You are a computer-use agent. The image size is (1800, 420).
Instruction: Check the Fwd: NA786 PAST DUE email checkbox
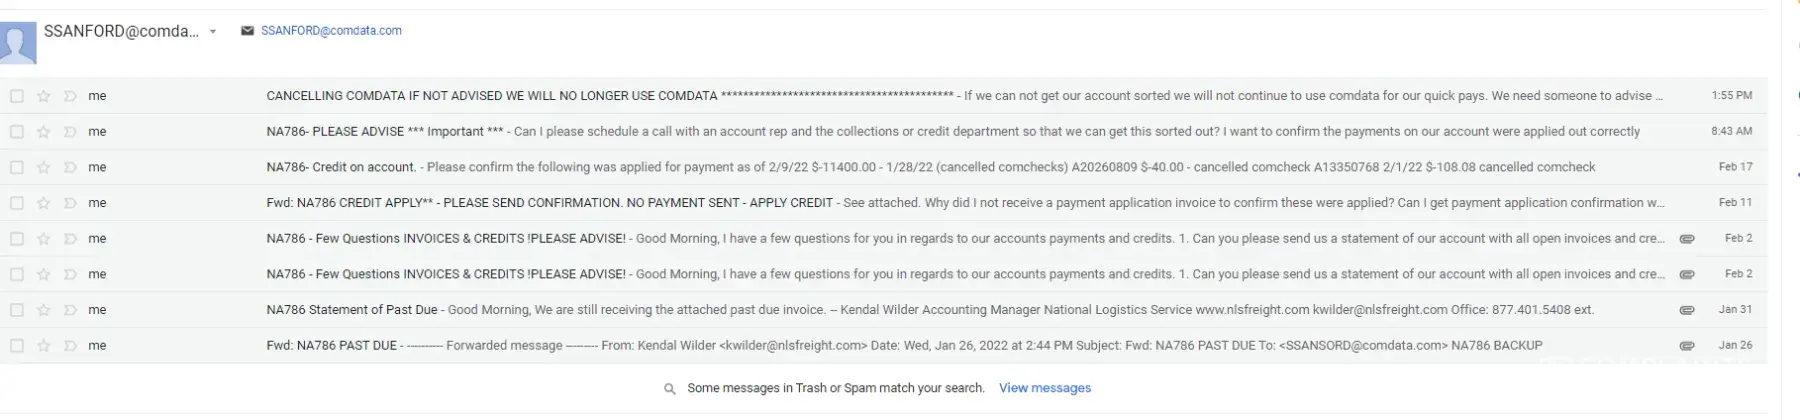pos(17,346)
